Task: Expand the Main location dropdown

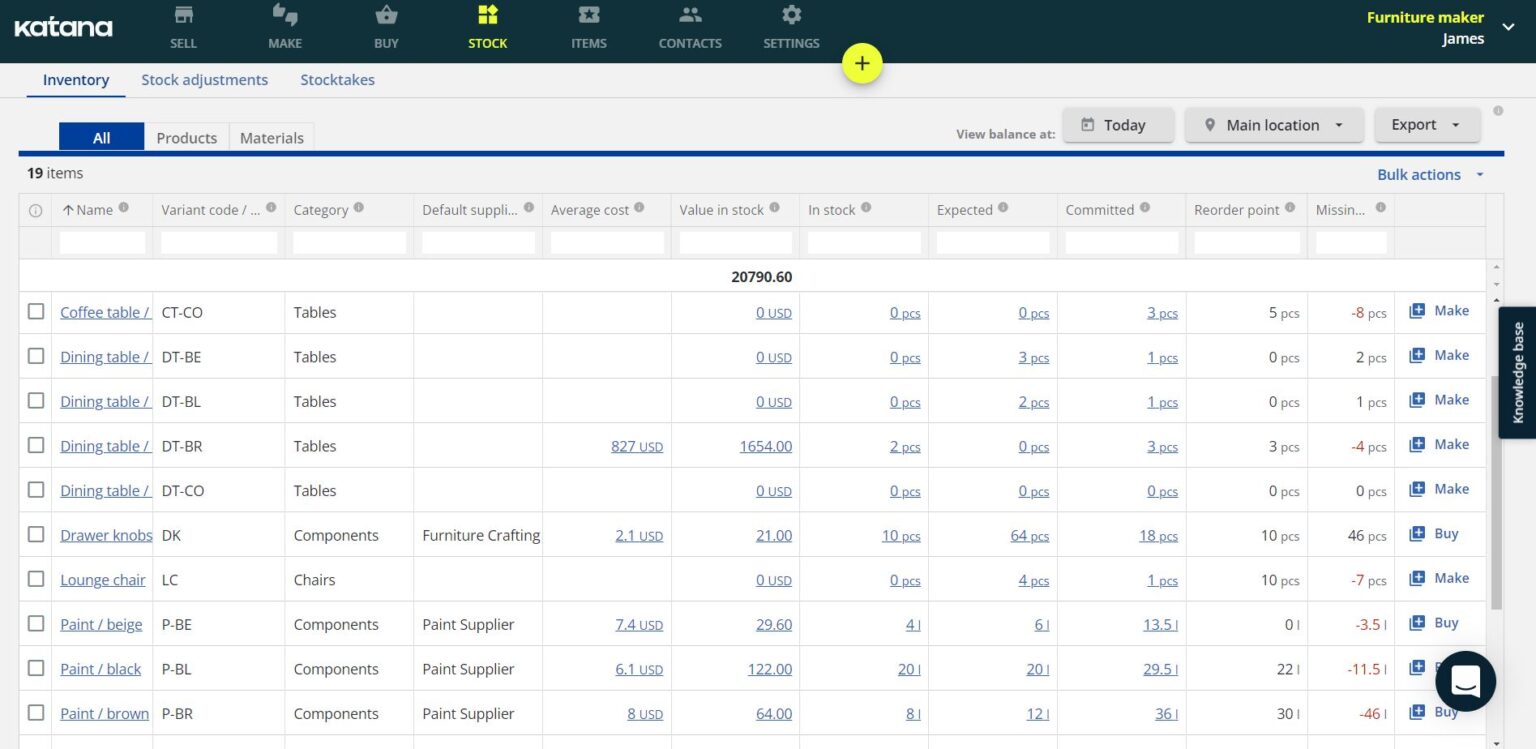Action: click(1274, 125)
